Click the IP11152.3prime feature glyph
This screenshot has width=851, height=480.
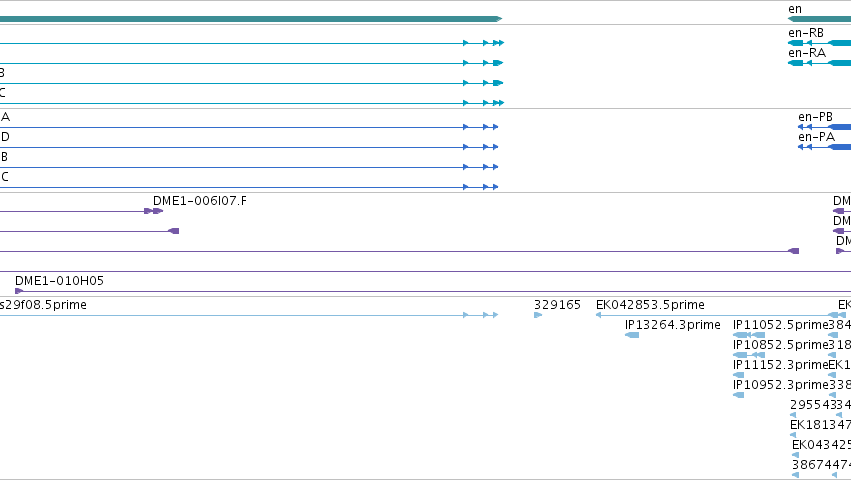coord(739,375)
